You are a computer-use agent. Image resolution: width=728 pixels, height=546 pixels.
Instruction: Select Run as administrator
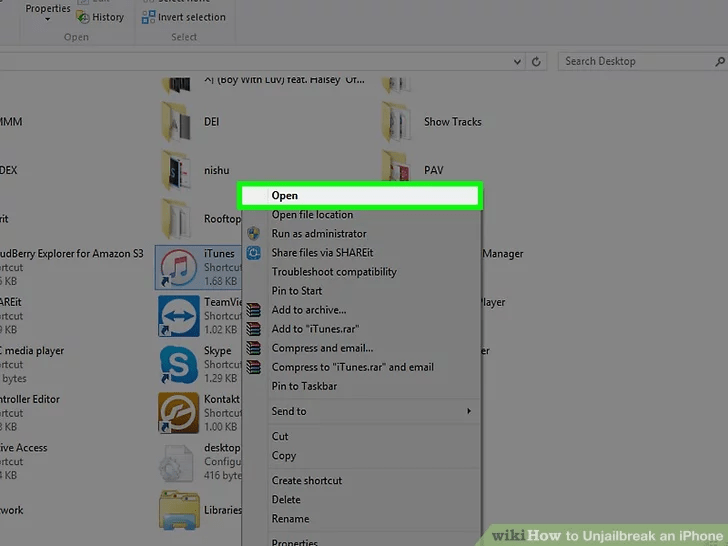[319, 234]
